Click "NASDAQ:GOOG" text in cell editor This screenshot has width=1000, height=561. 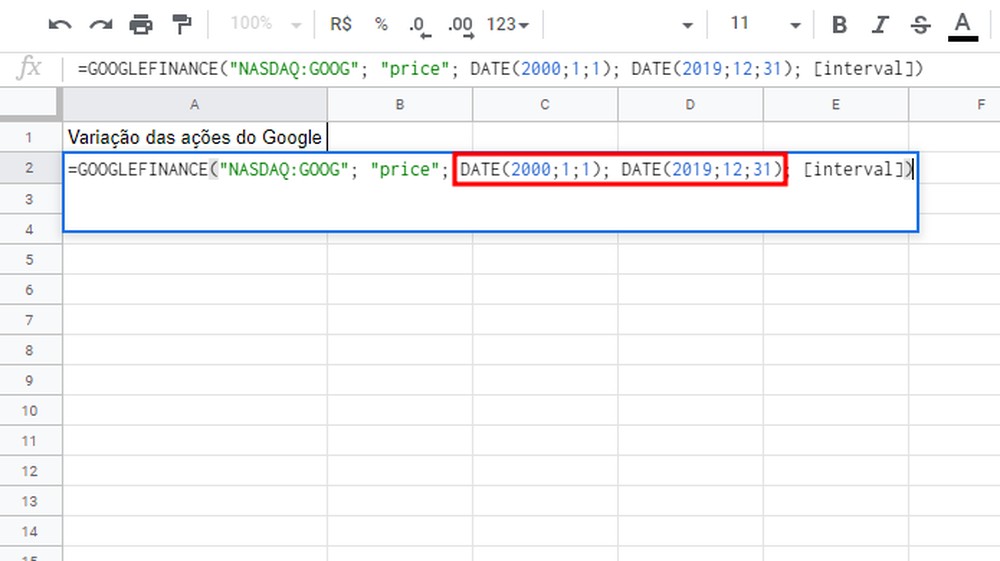pyautogui.click(x=284, y=170)
